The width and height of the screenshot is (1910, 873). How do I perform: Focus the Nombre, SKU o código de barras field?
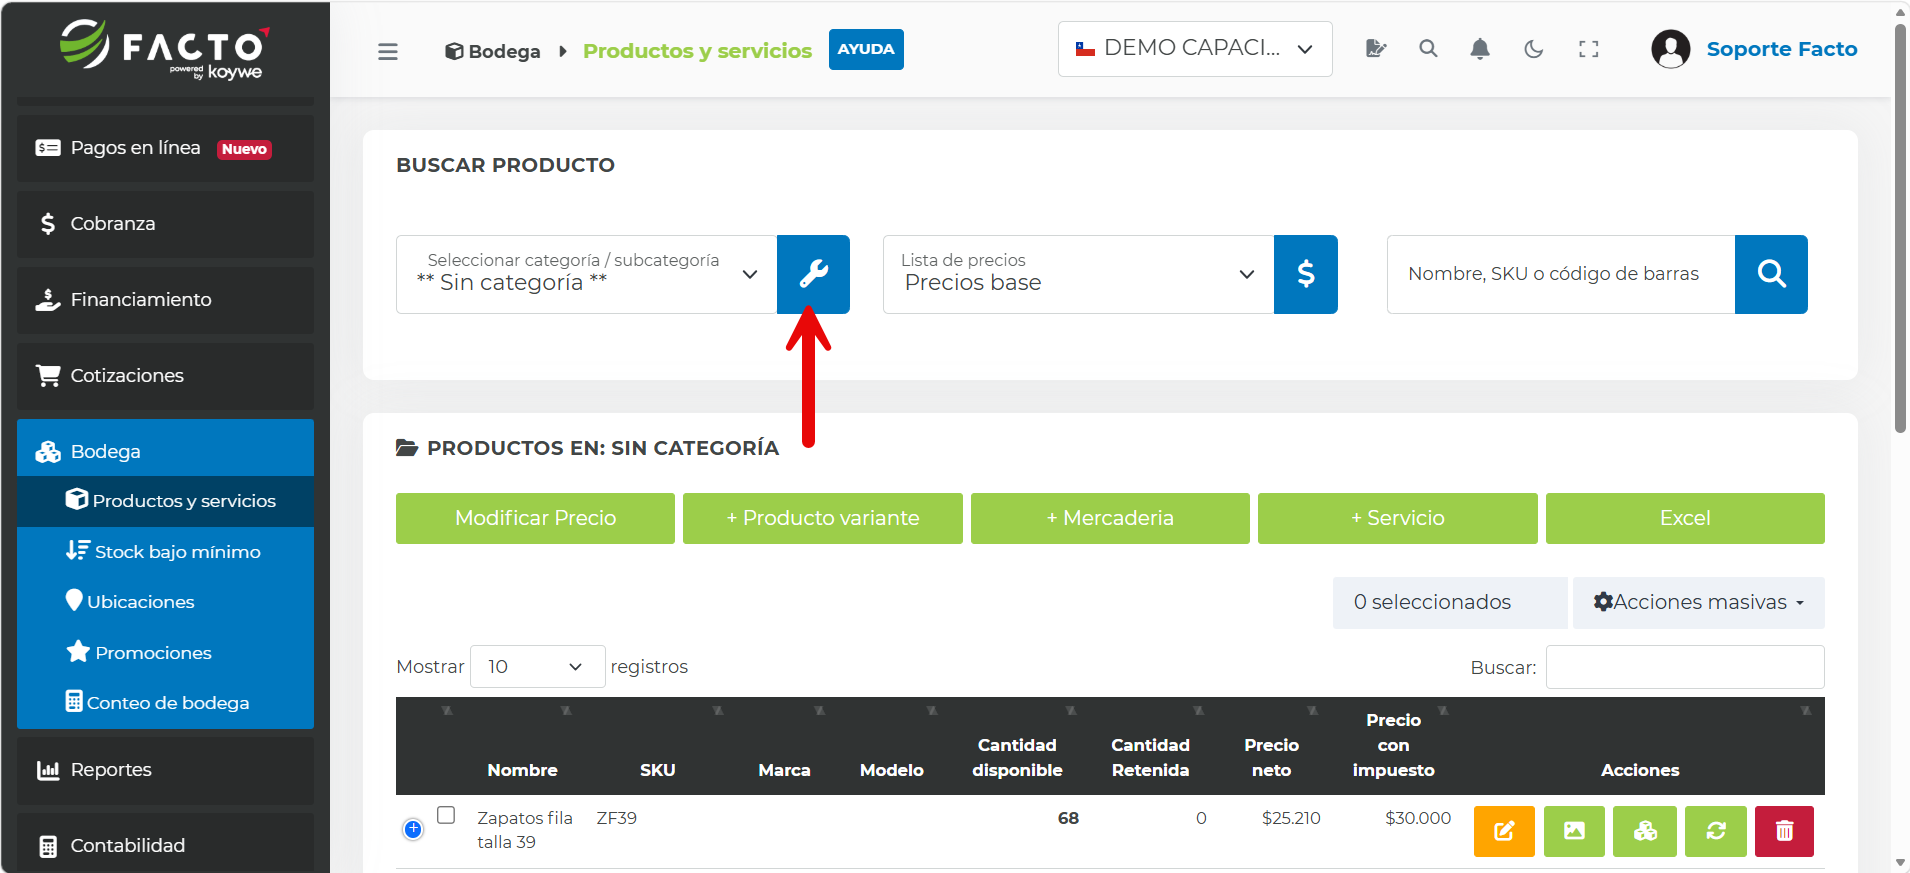point(1561,274)
